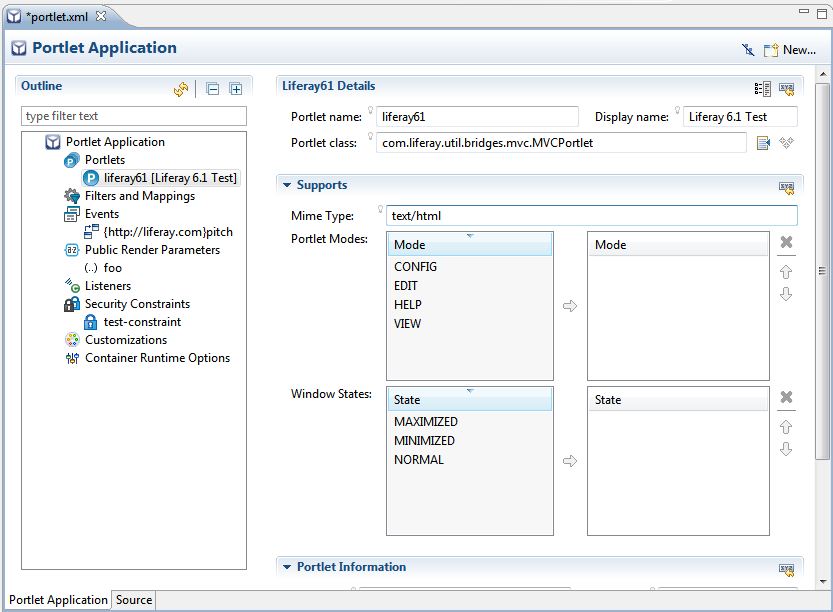This screenshot has width=833, height=612.
Task: Click move up arrow beside Portlet Modes
Action: tap(786, 271)
